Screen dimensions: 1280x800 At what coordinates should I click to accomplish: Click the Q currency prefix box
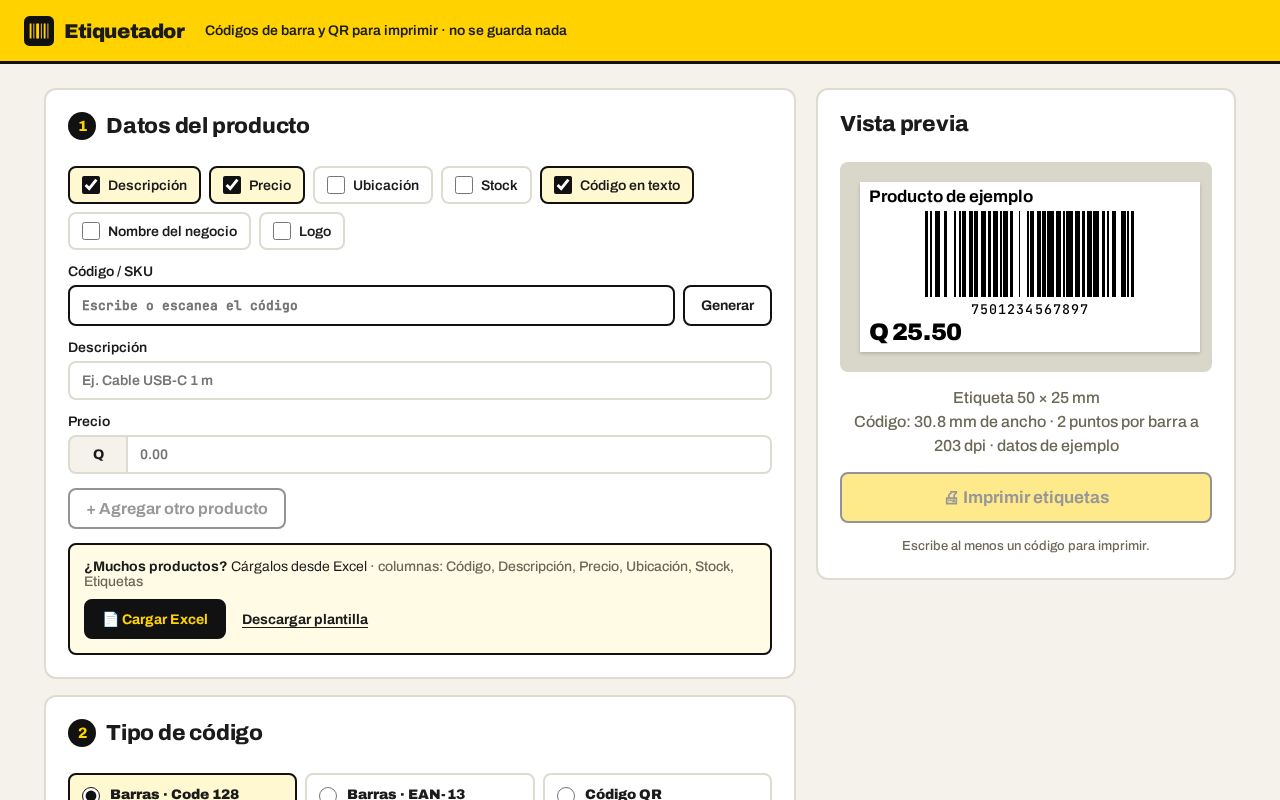coord(98,454)
